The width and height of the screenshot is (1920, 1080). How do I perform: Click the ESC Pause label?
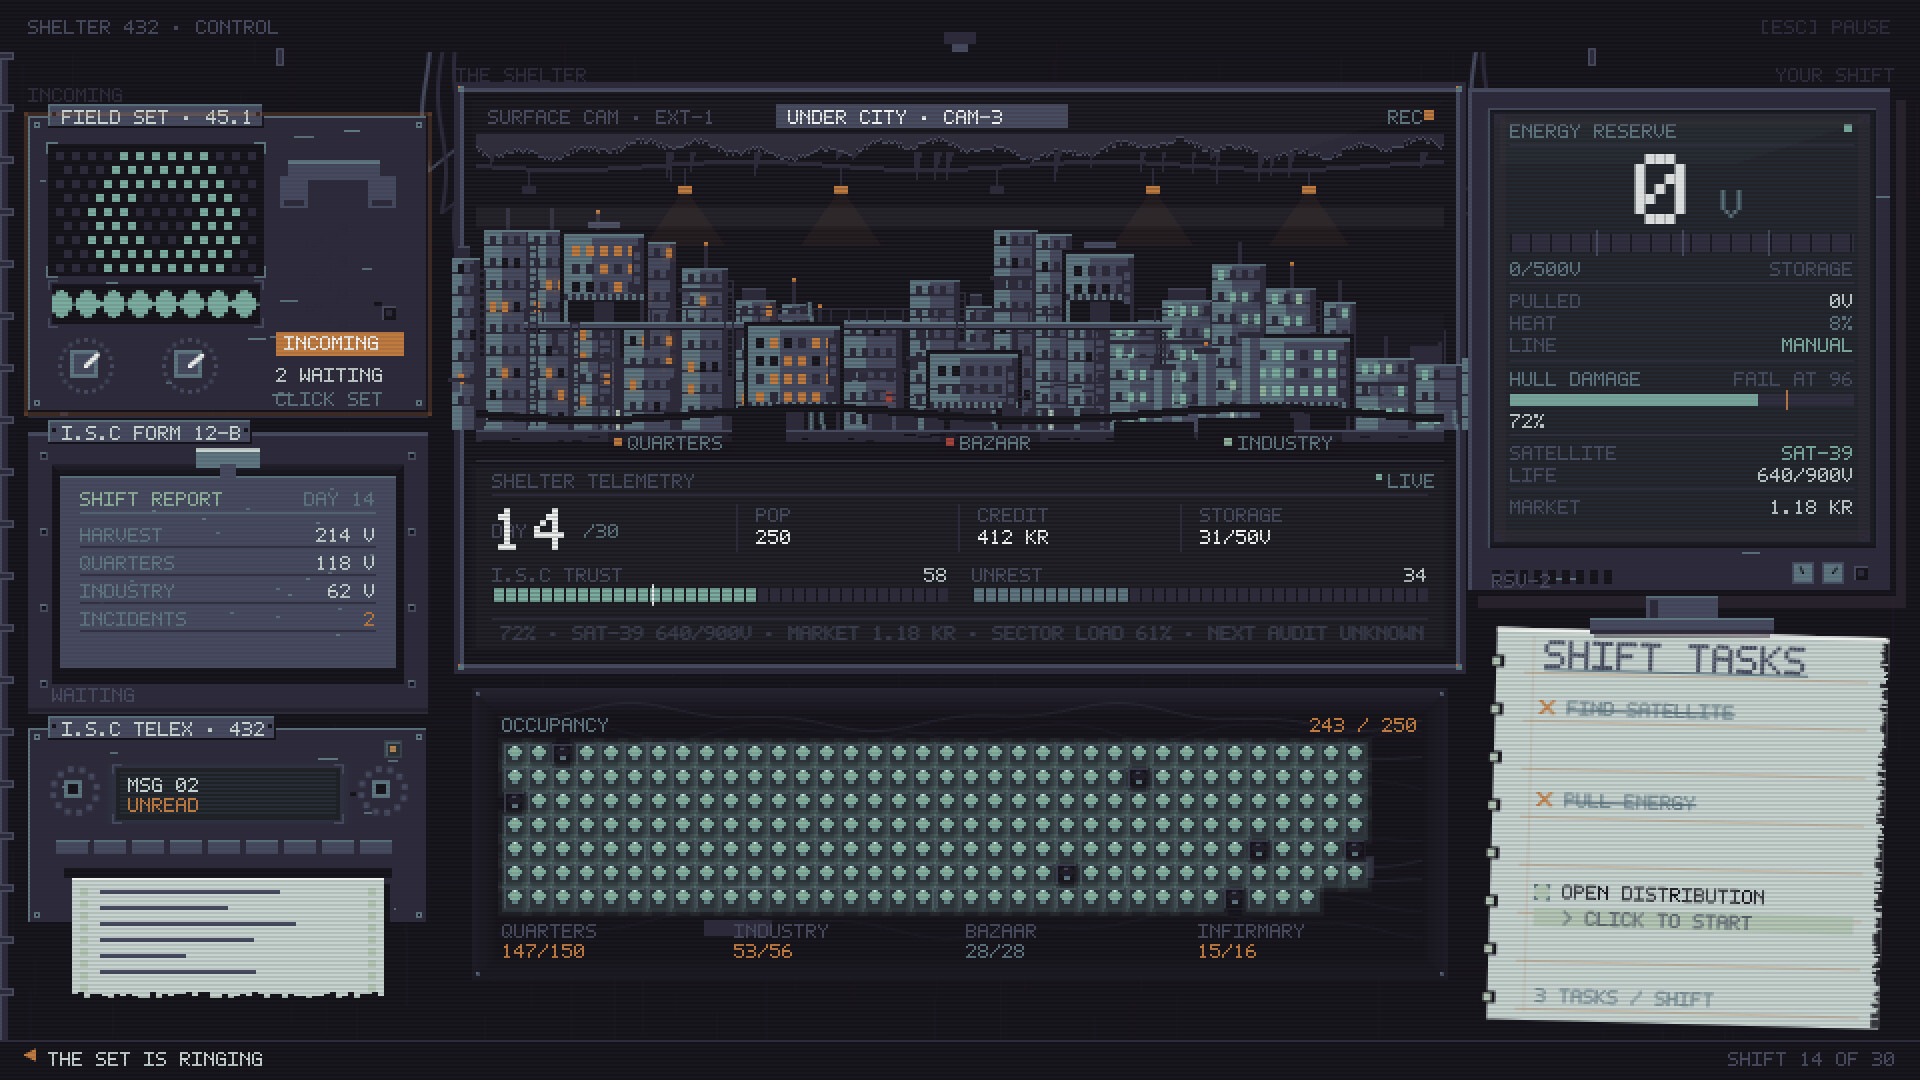[1825, 27]
